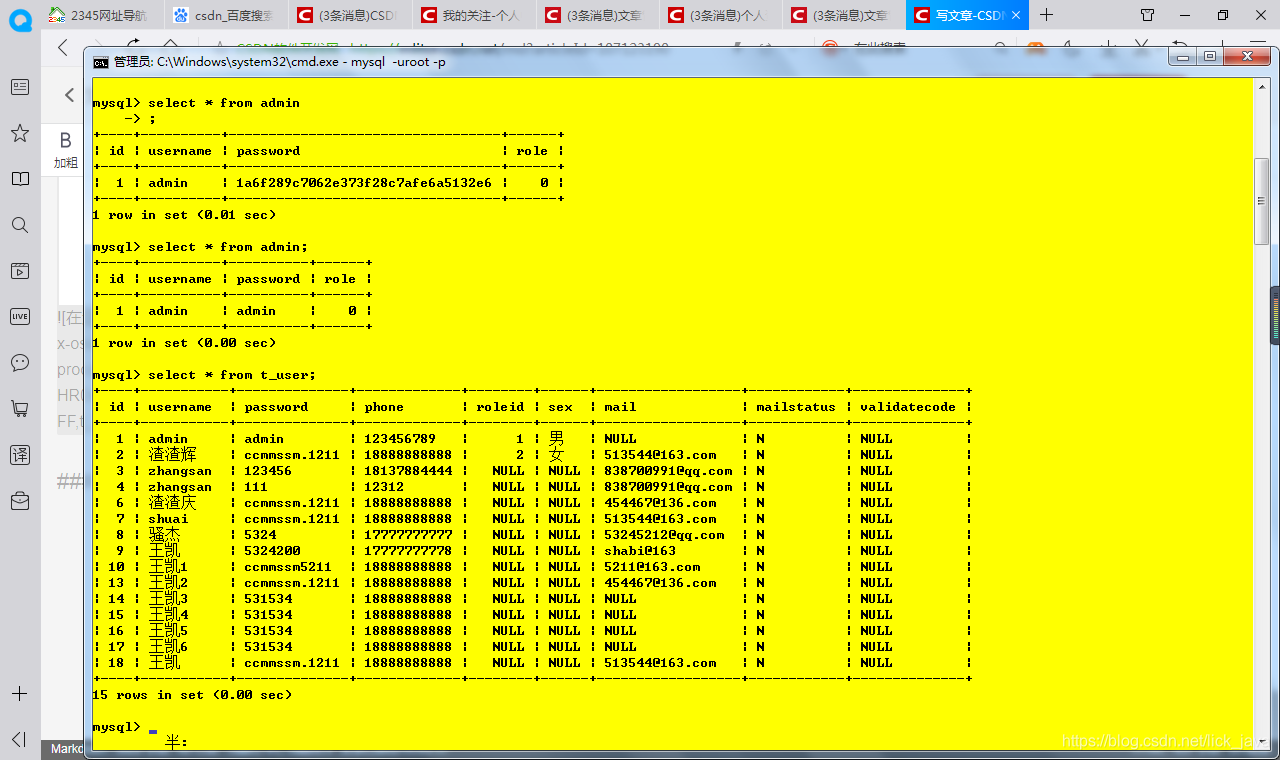
Task: Click the password cell ccmmssm5211
Action: (288, 567)
